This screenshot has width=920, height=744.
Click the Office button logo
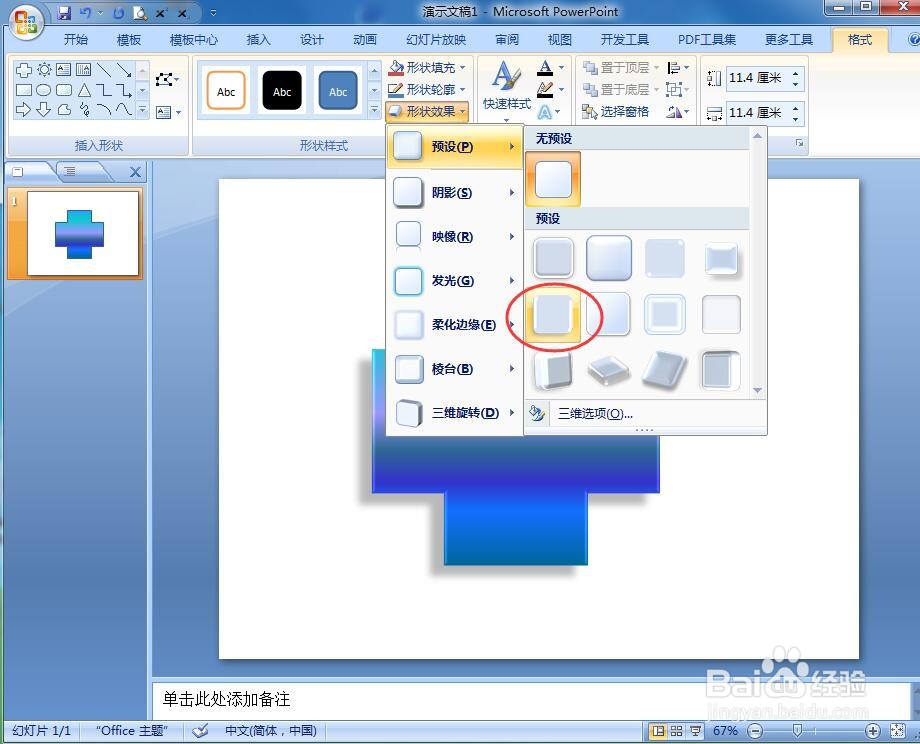click(26, 22)
